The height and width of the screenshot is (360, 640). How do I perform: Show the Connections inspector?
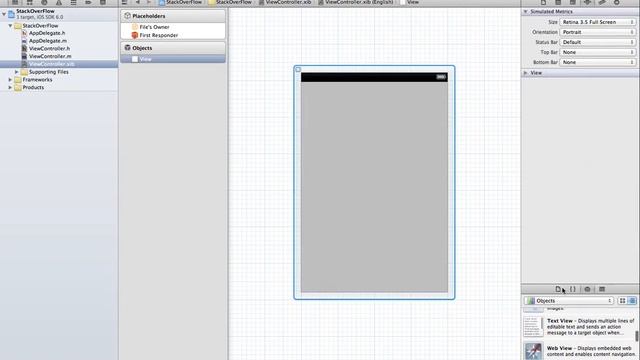(617, 2)
